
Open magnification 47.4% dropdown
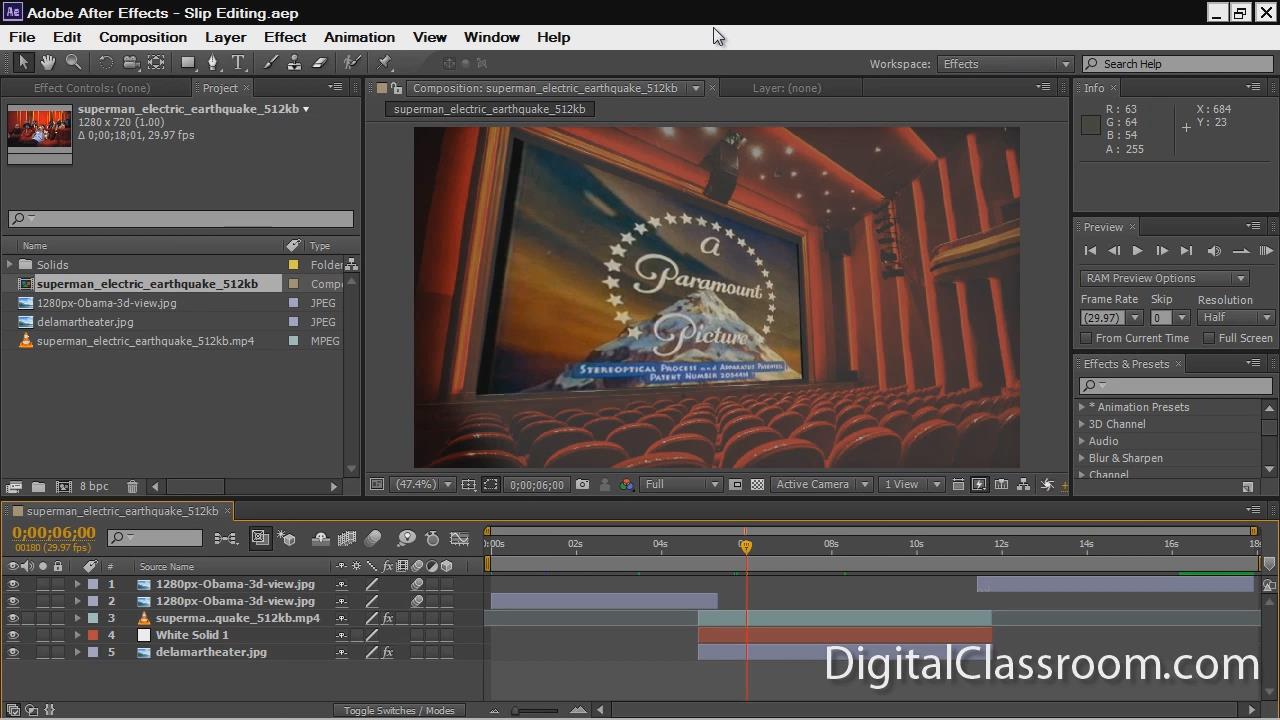421,485
